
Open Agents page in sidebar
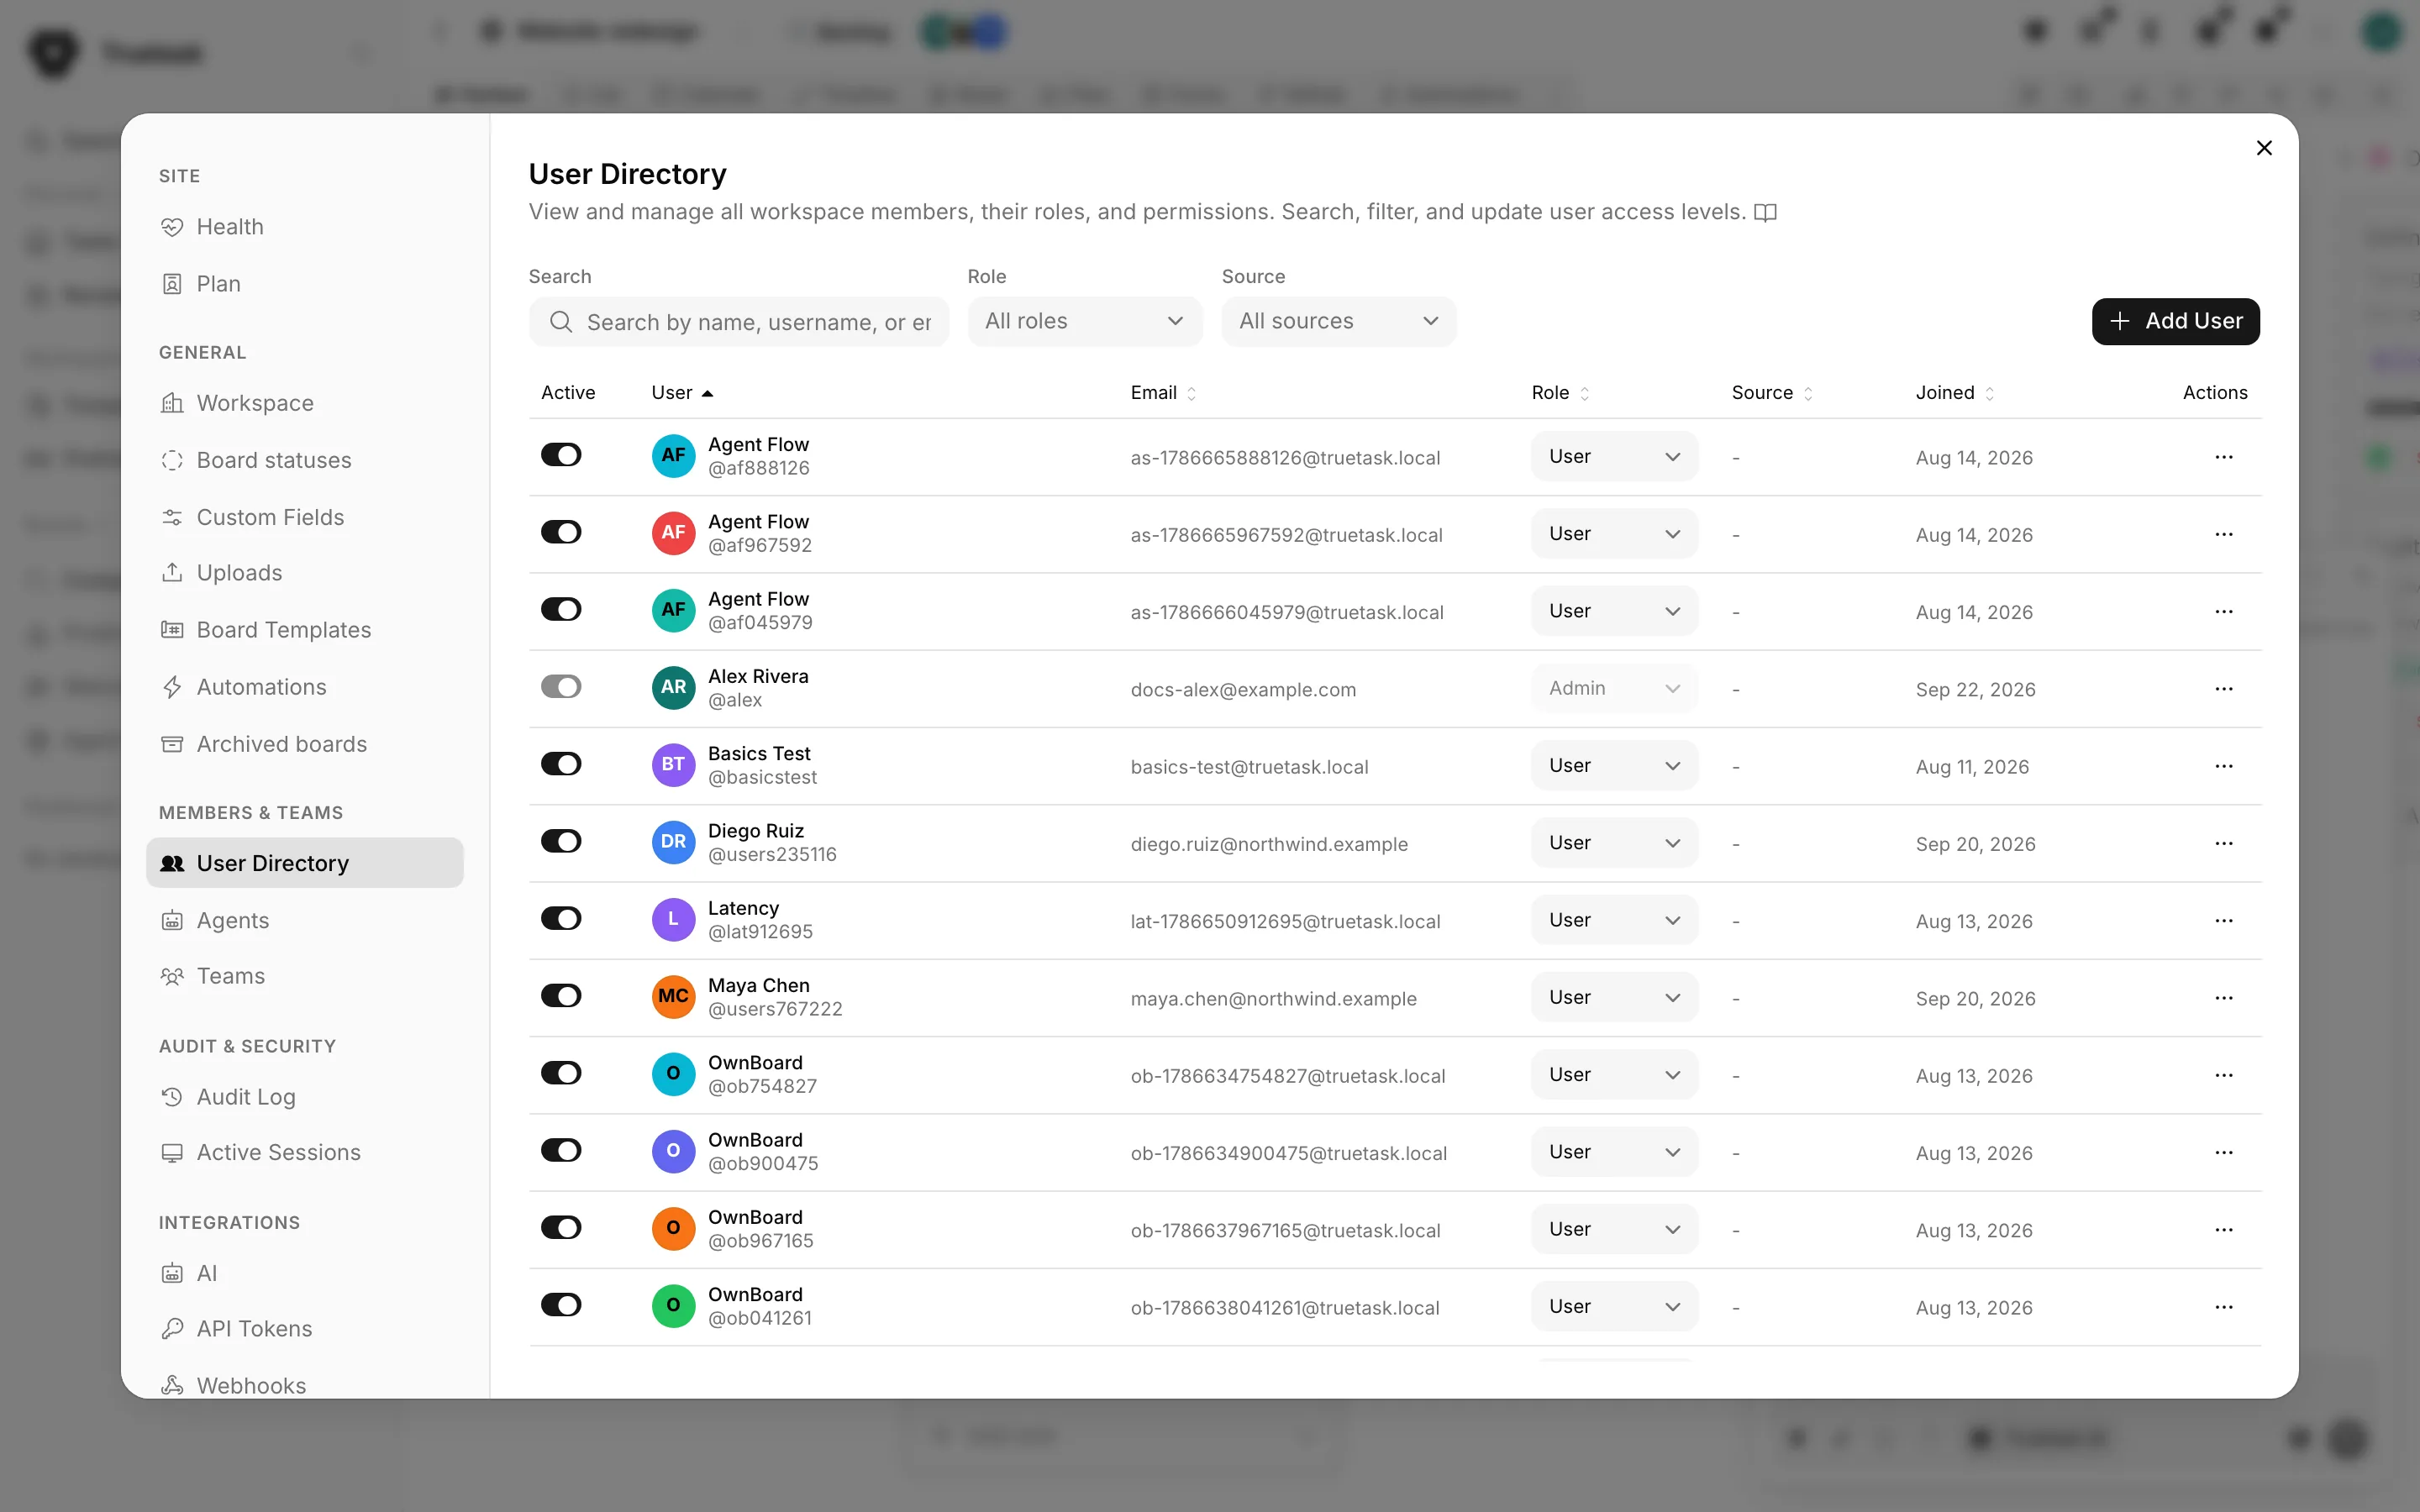tap(304, 920)
